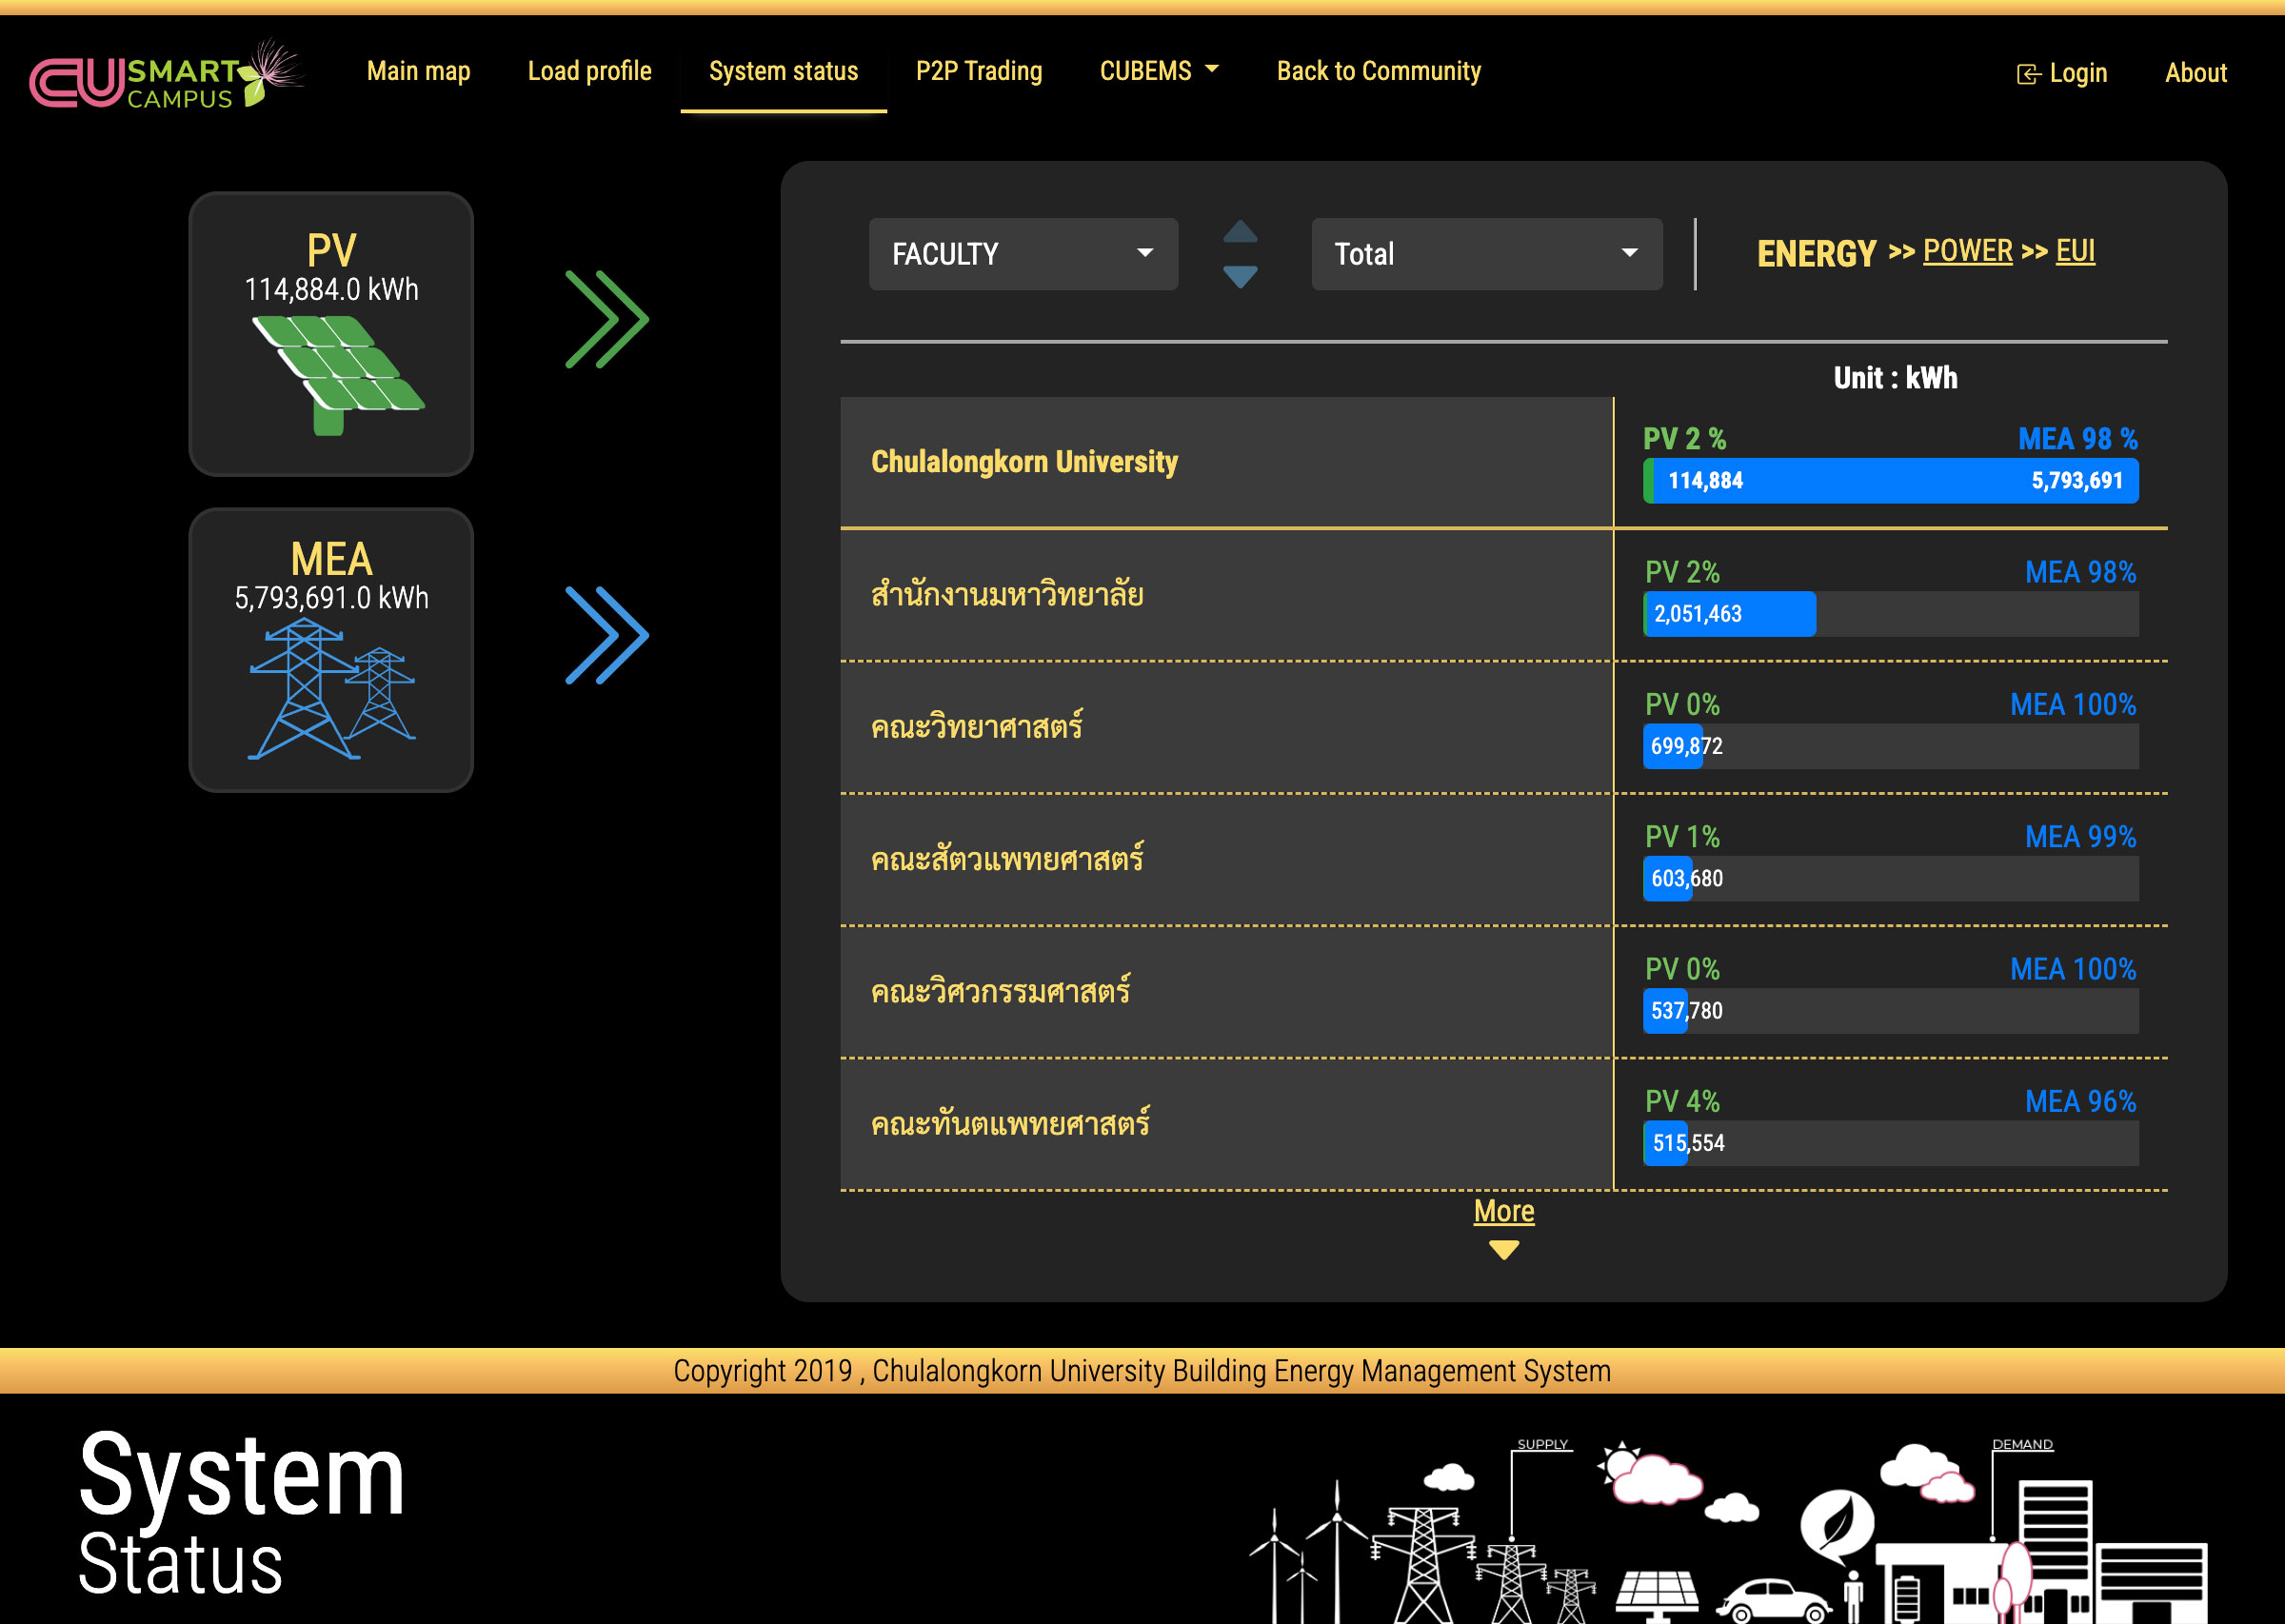The width and height of the screenshot is (2285, 1624).
Task: Select the System status tab
Action: [x=783, y=71]
